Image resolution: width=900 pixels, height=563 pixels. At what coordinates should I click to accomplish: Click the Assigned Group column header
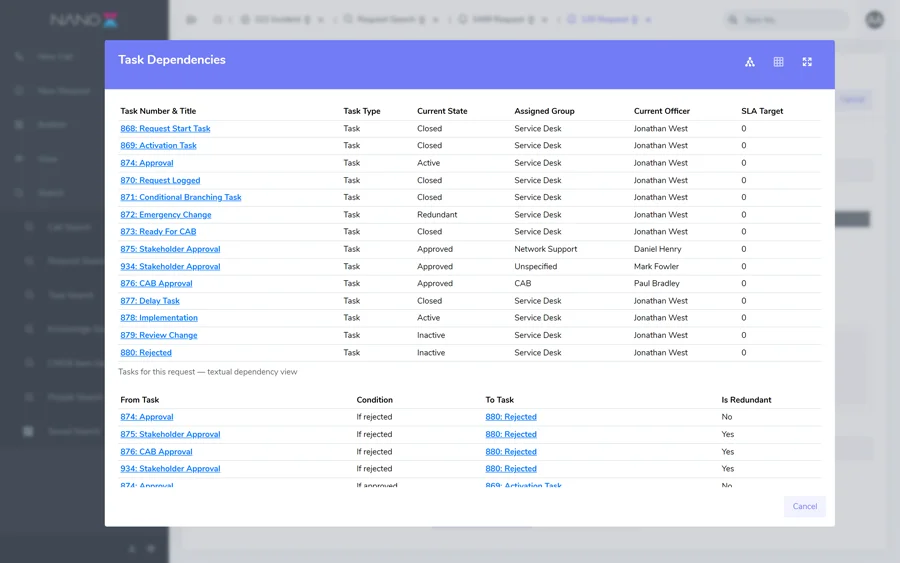tap(544, 111)
